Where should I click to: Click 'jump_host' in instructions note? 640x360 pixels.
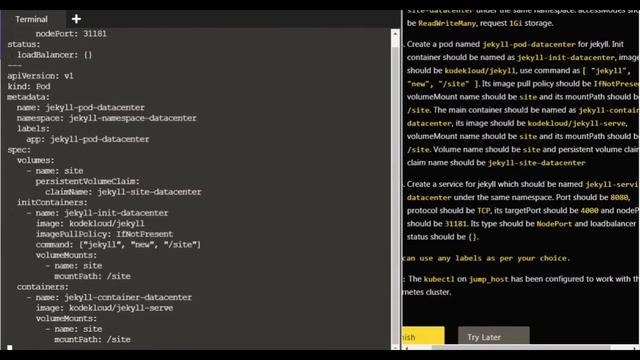pyautogui.click(x=489, y=279)
